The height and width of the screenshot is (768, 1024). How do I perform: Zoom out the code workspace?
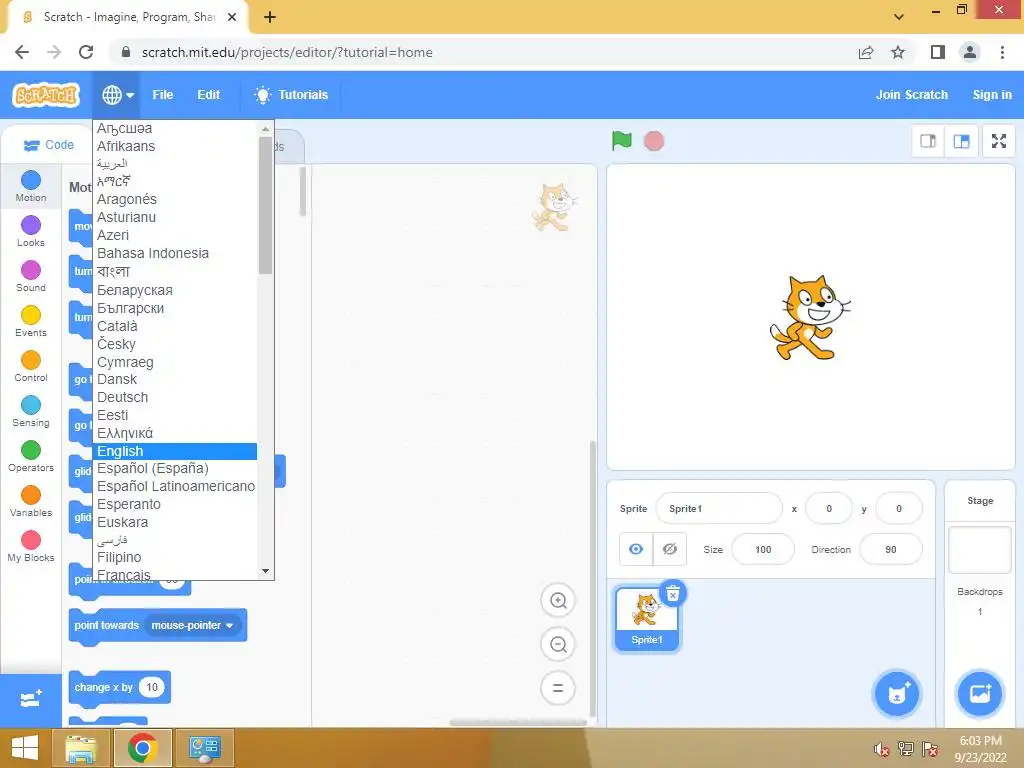click(558, 645)
